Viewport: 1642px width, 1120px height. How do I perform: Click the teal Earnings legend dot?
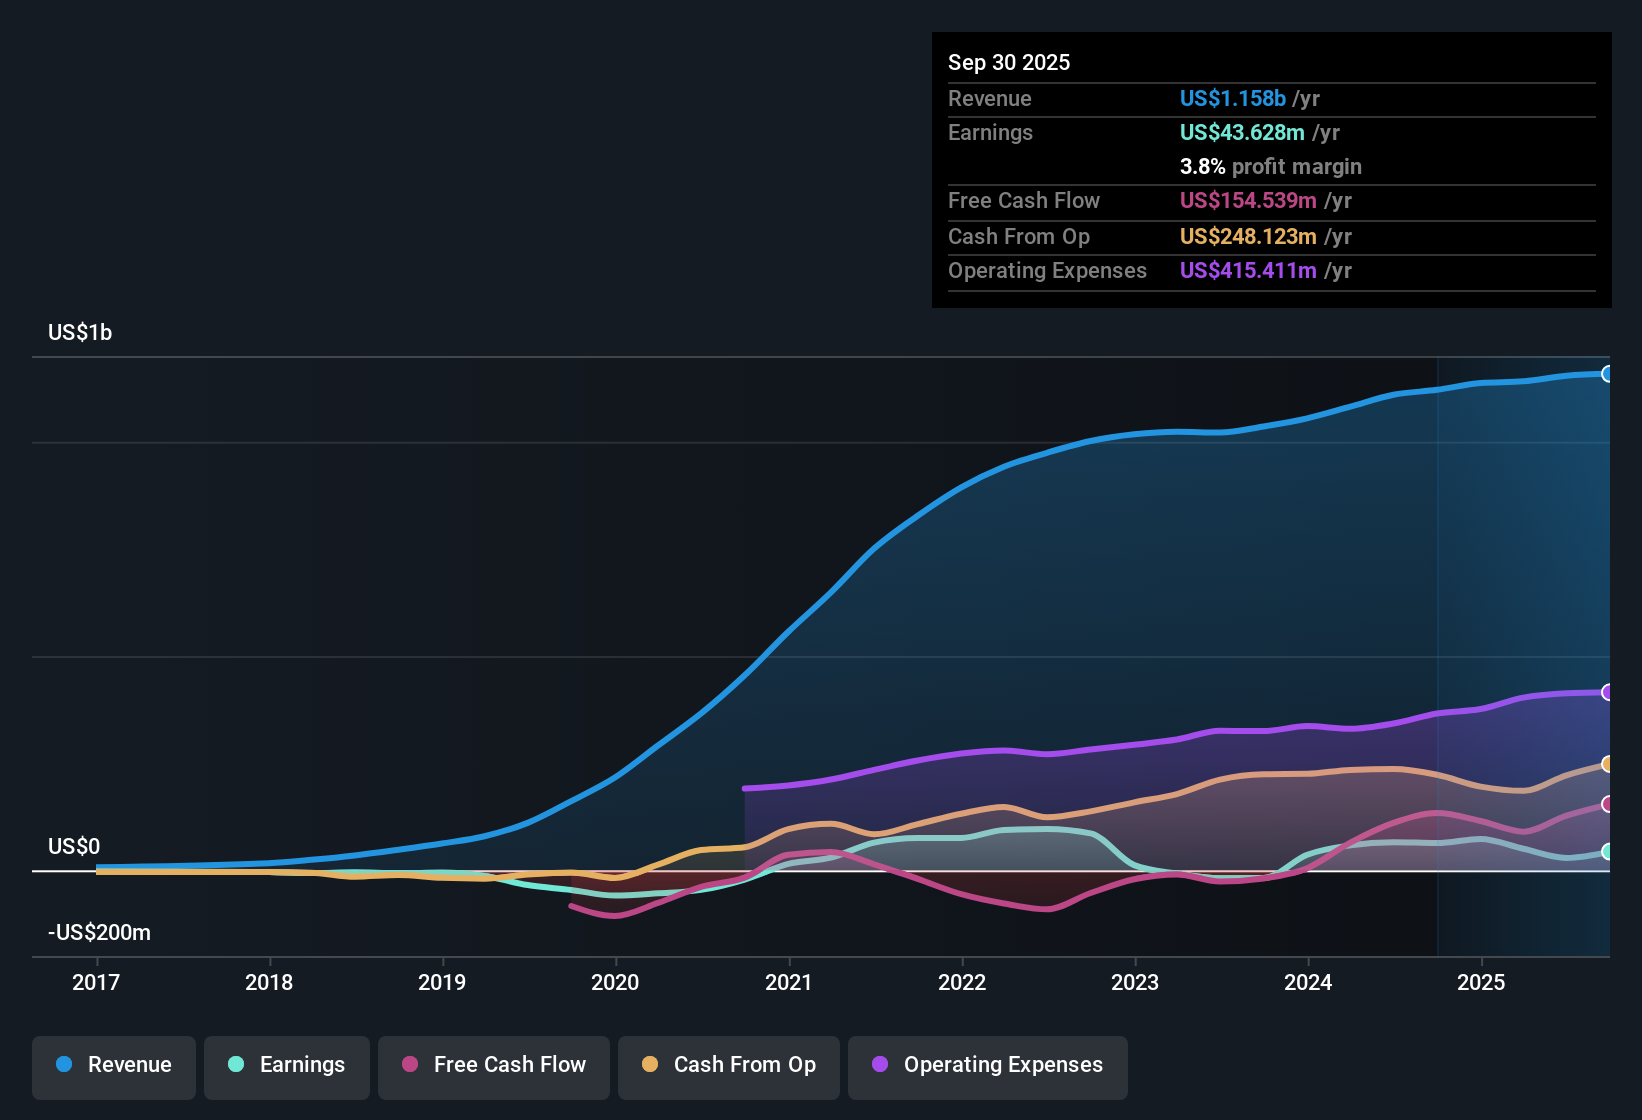click(x=236, y=1065)
